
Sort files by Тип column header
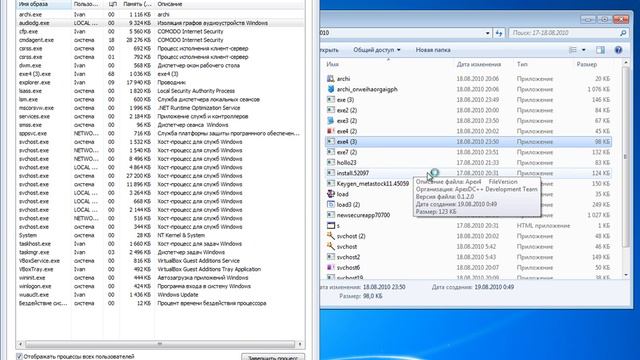click(543, 64)
